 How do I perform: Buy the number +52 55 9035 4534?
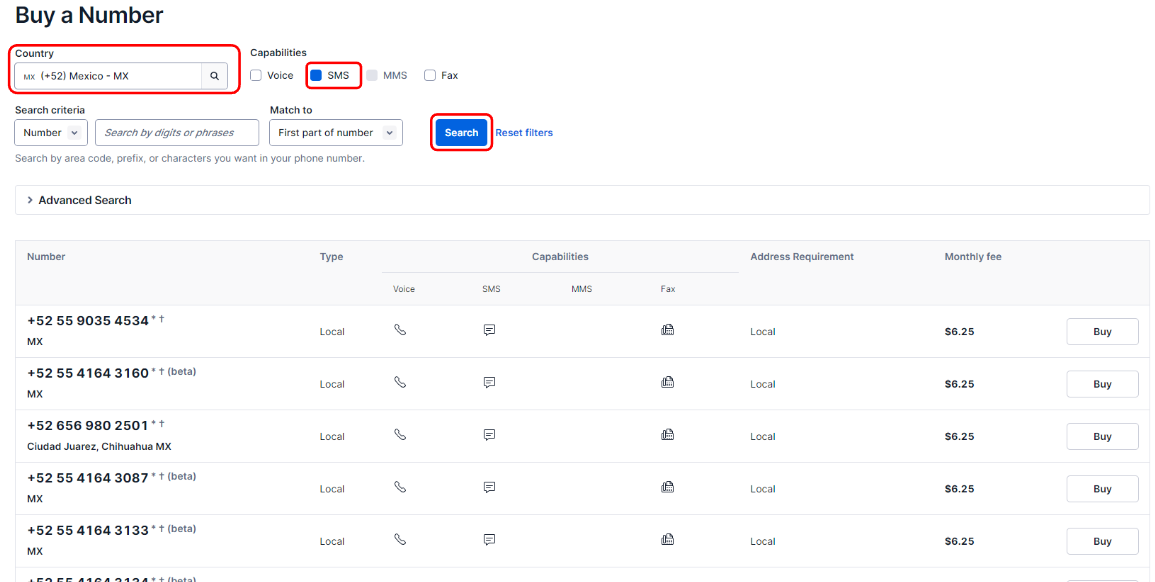[x=1102, y=331]
